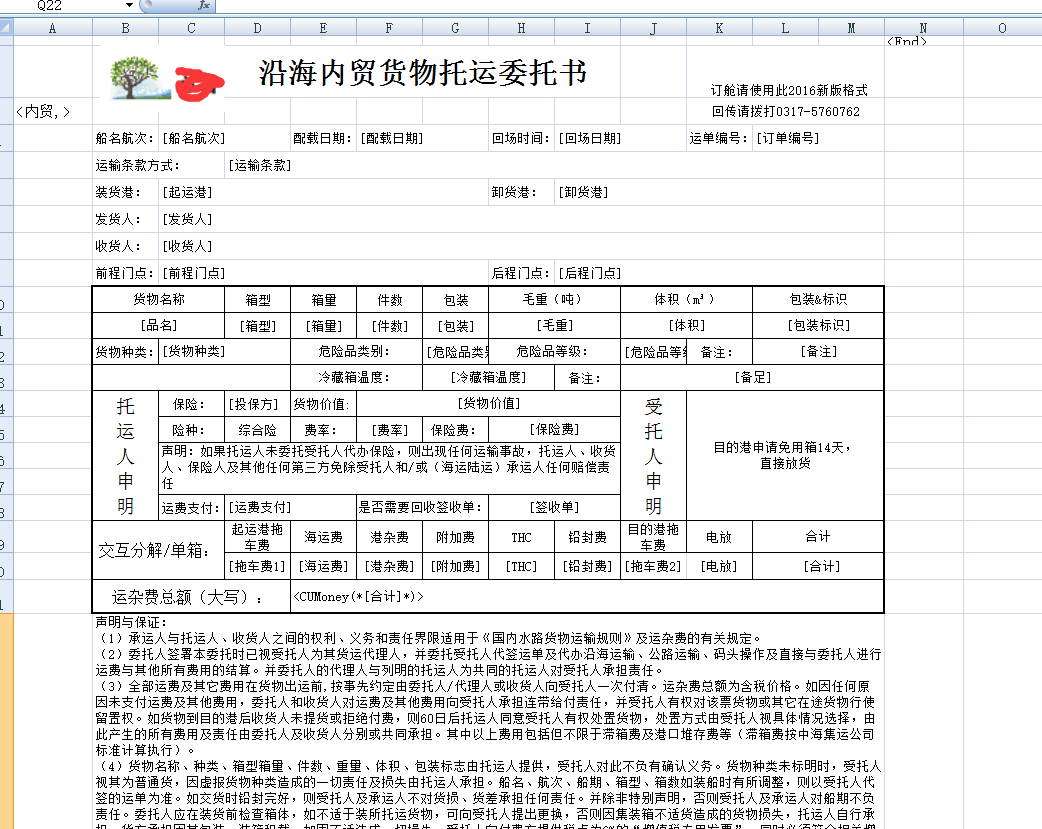This screenshot has width=1042, height=829.
Task: Select the [货物价值] placeholder cell
Action: click(x=488, y=404)
